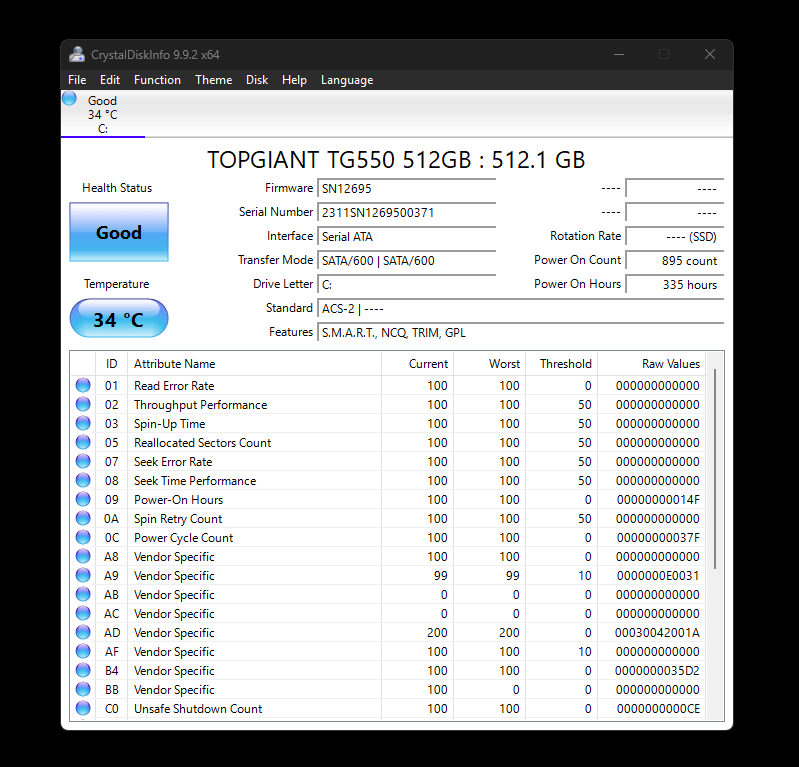Click status orb for Unsafe Shutdown Count
Image resolution: width=799 pixels, height=767 pixels.
pos(83,708)
